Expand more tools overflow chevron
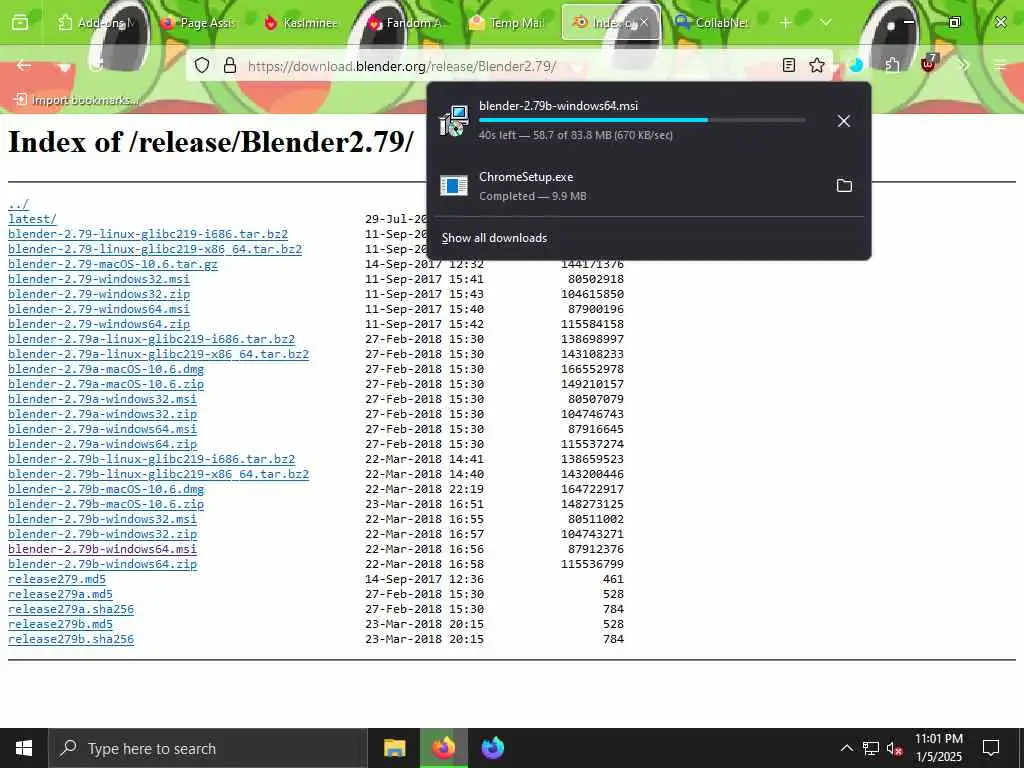Viewport: 1024px width, 768px height. point(965,65)
